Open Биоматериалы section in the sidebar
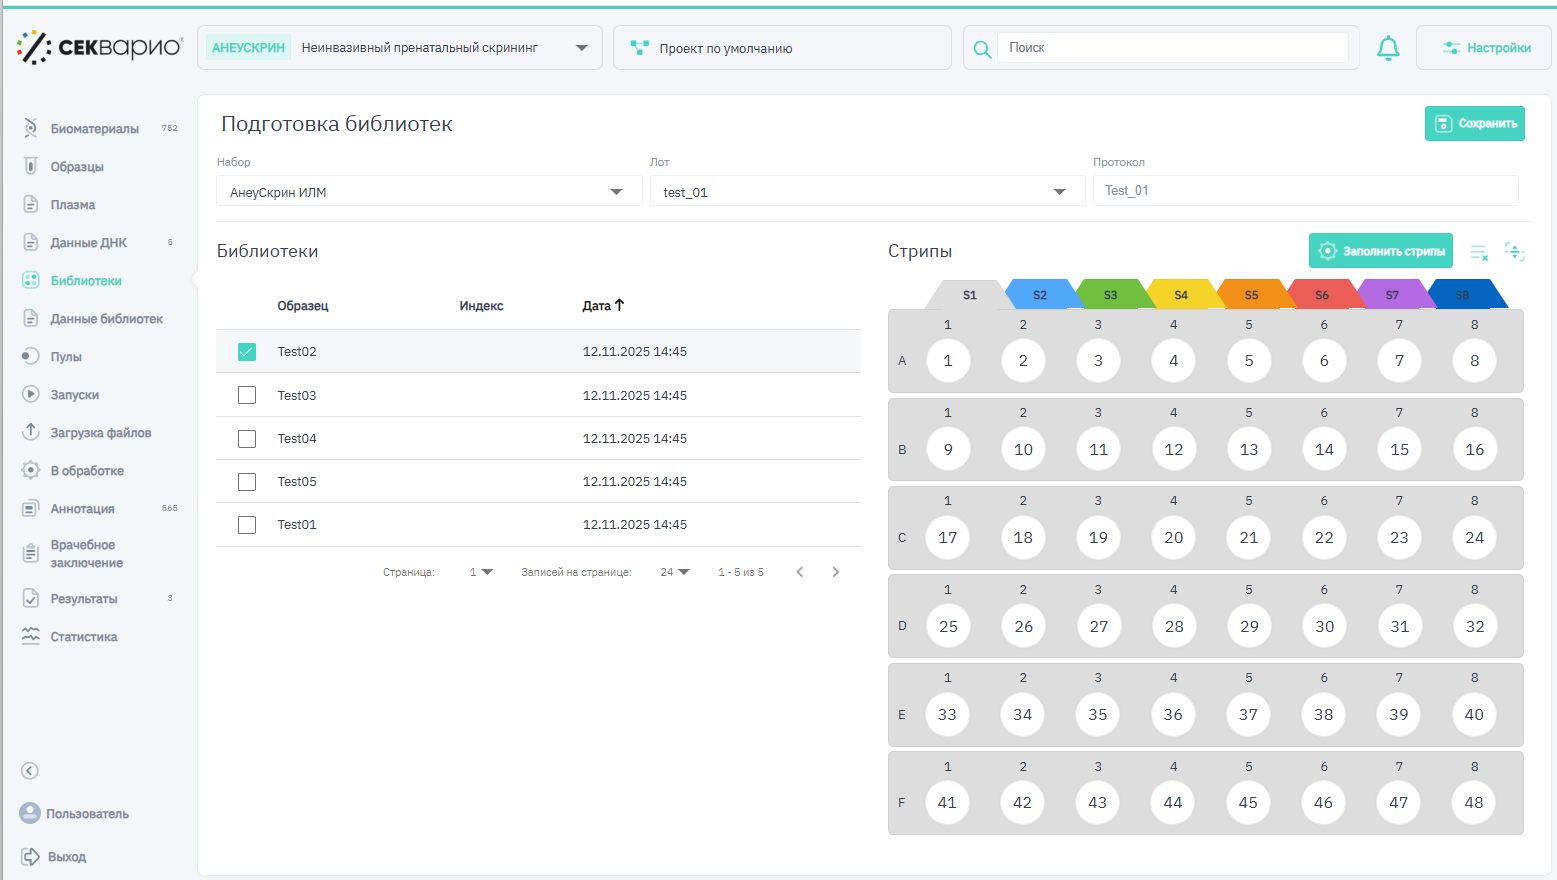This screenshot has height=880, width=1557. pyautogui.click(x=94, y=129)
